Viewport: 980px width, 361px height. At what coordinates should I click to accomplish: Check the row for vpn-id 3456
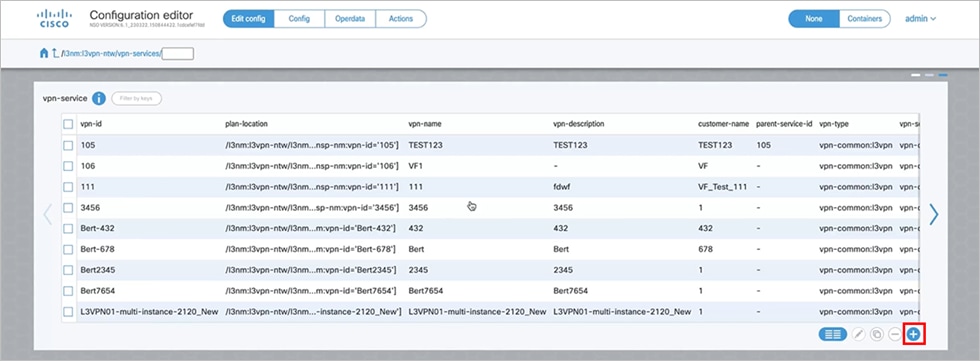(68, 207)
